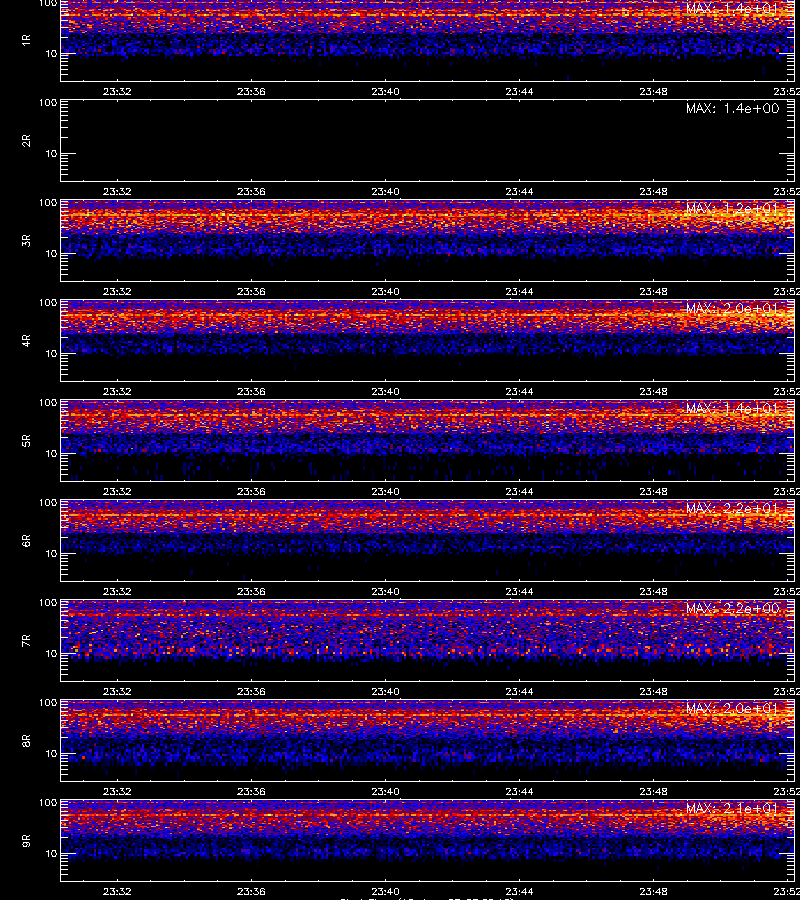Click the 23:44 time label below 8R panel
The image size is (800, 900).
click(x=519, y=792)
